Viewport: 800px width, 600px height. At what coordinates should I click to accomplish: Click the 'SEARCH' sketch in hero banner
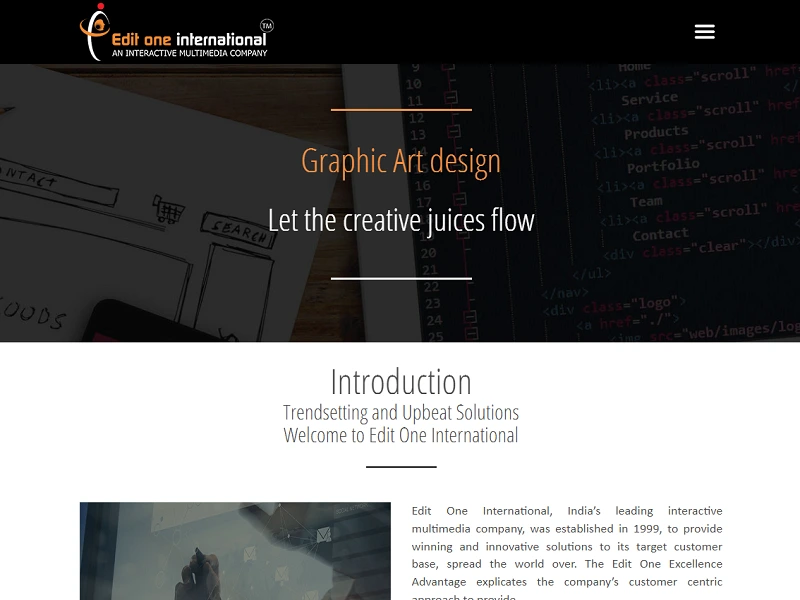click(x=238, y=230)
